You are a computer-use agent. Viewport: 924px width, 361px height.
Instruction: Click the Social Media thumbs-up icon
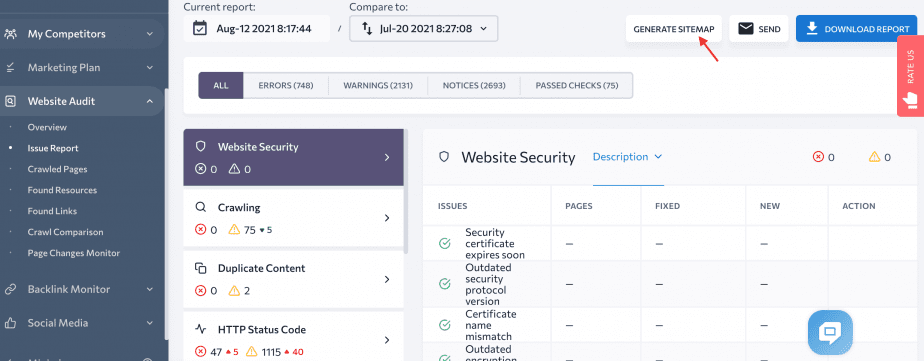10,323
